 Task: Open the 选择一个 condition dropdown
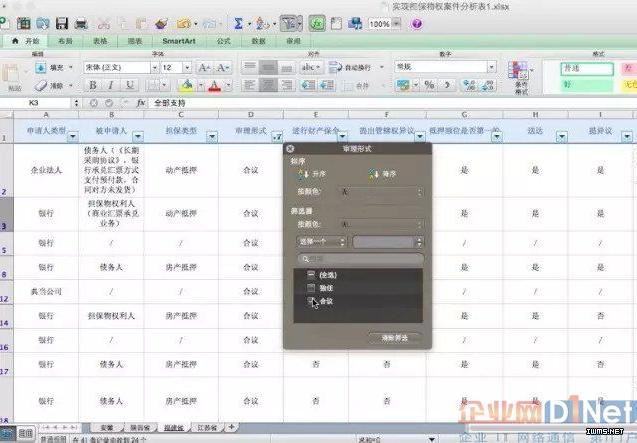pos(320,242)
